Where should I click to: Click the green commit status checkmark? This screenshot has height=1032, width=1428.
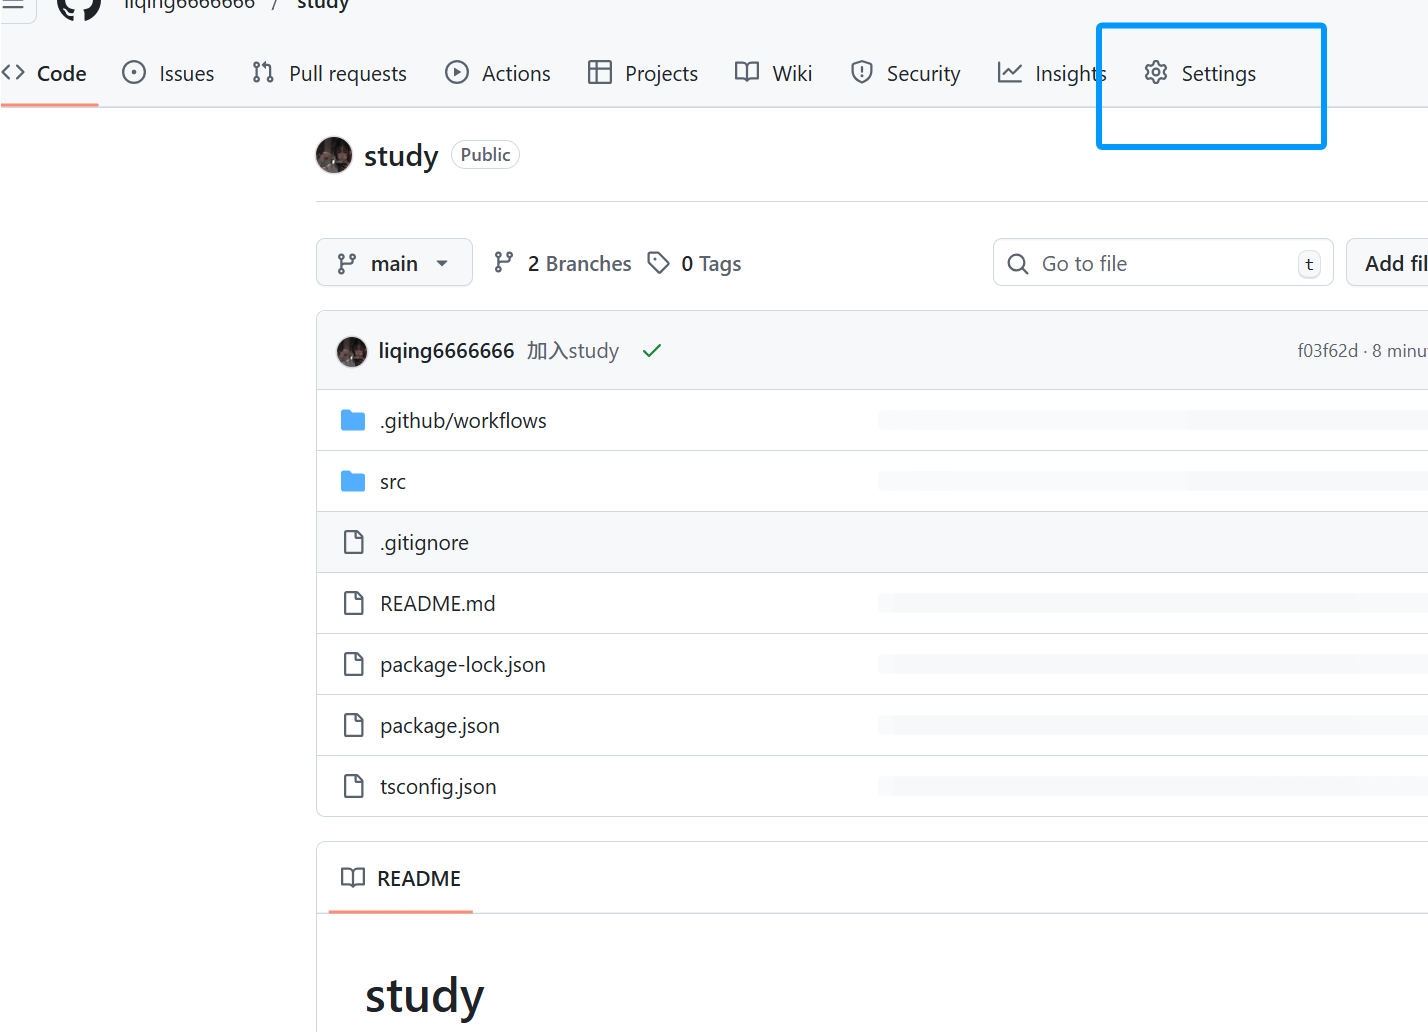652,351
